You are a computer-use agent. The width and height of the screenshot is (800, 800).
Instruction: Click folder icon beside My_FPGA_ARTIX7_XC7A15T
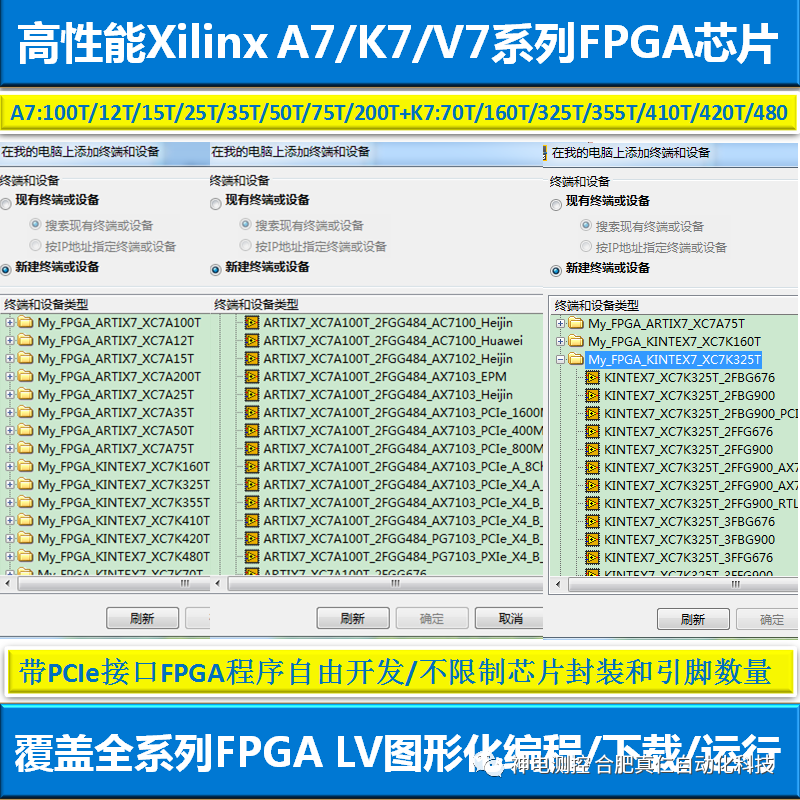tap(25, 358)
